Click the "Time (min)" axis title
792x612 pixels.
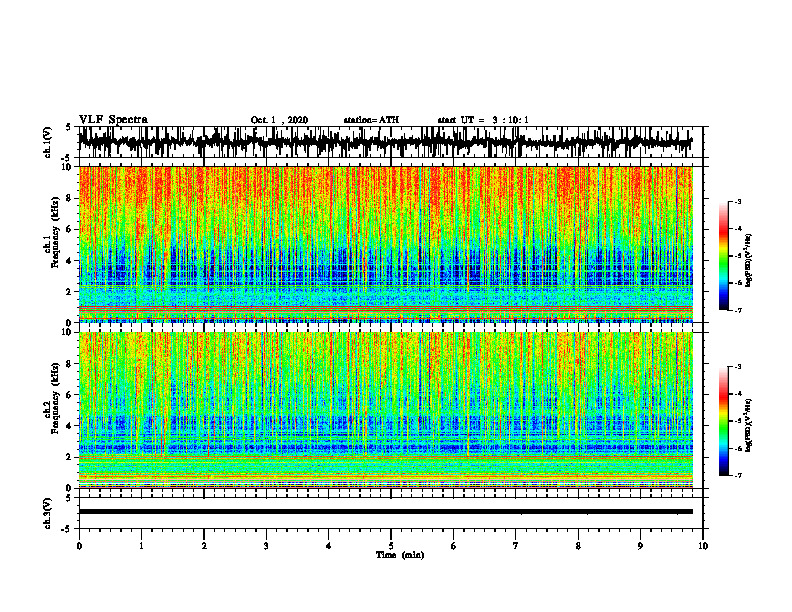pyautogui.click(x=400, y=555)
